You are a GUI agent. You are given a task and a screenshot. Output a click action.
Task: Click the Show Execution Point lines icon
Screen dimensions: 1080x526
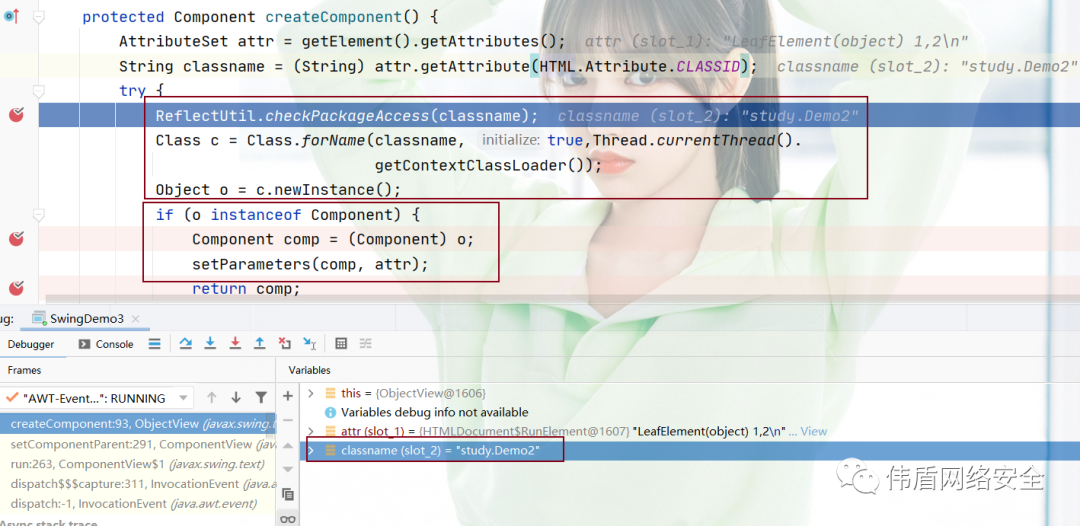click(155, 344)
